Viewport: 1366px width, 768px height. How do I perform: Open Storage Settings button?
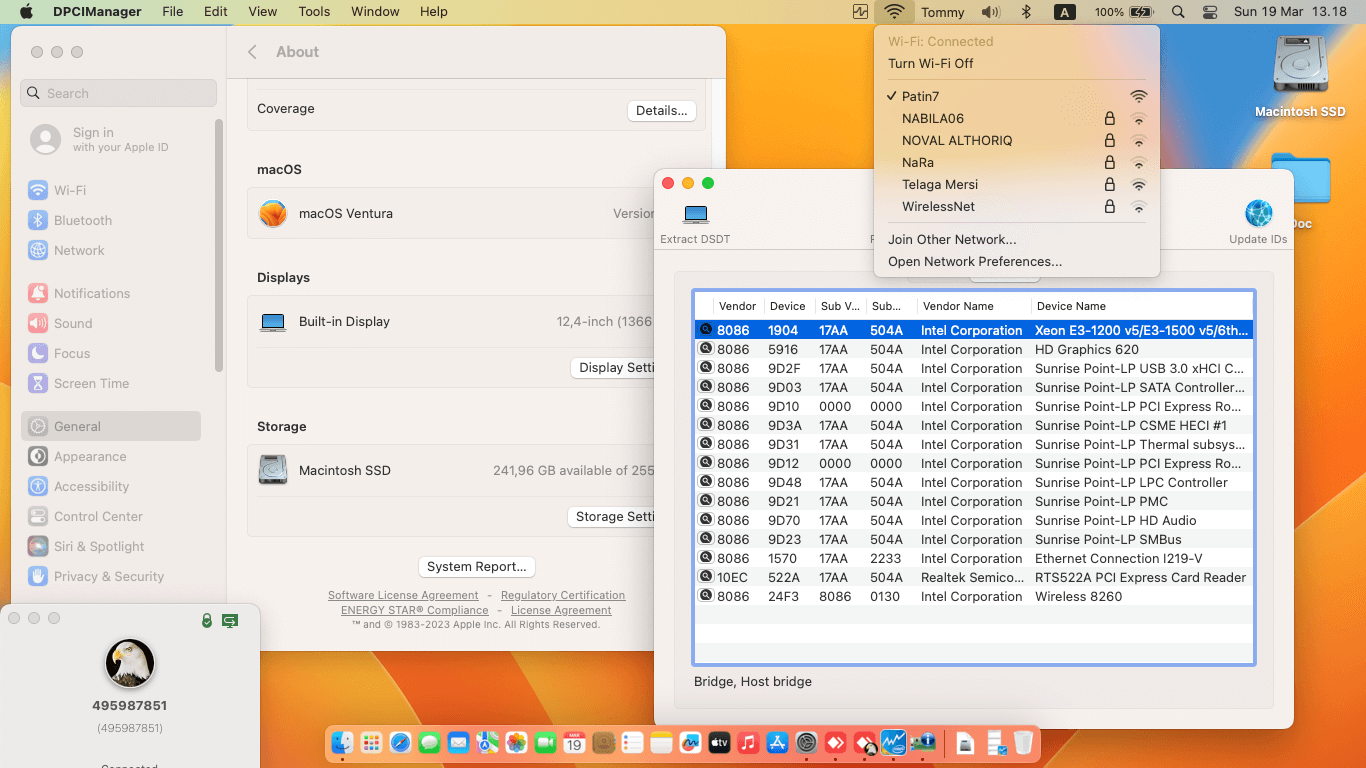click(x=612, y=517)
